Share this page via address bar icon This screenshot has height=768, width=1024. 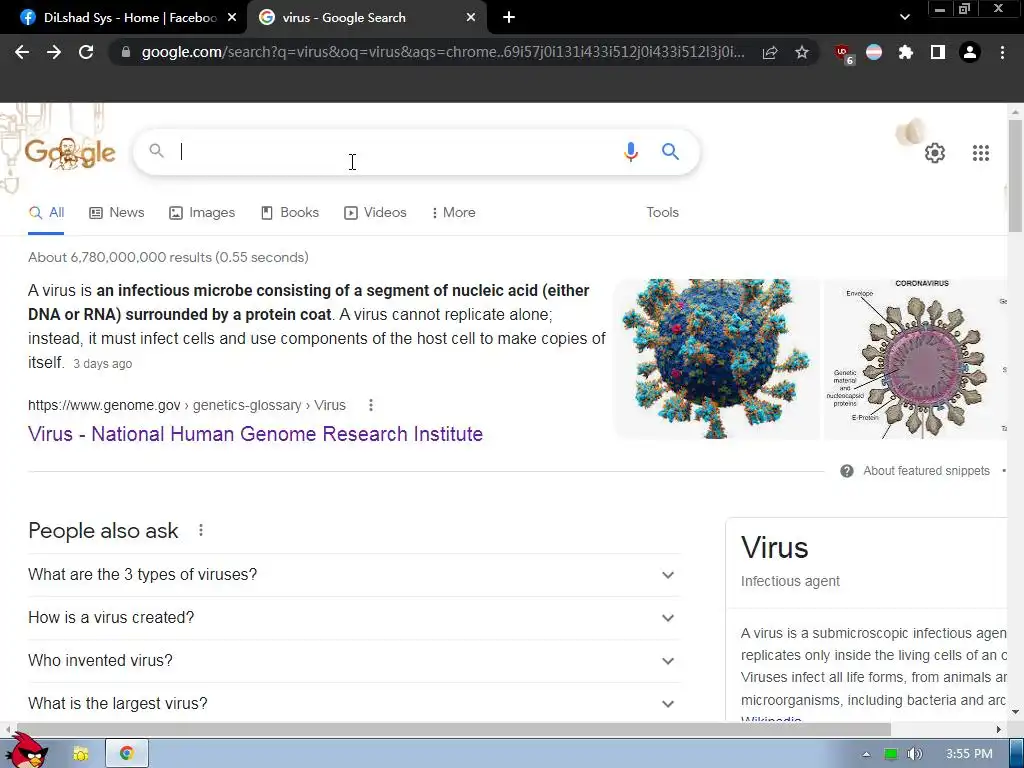click(770, 52)
